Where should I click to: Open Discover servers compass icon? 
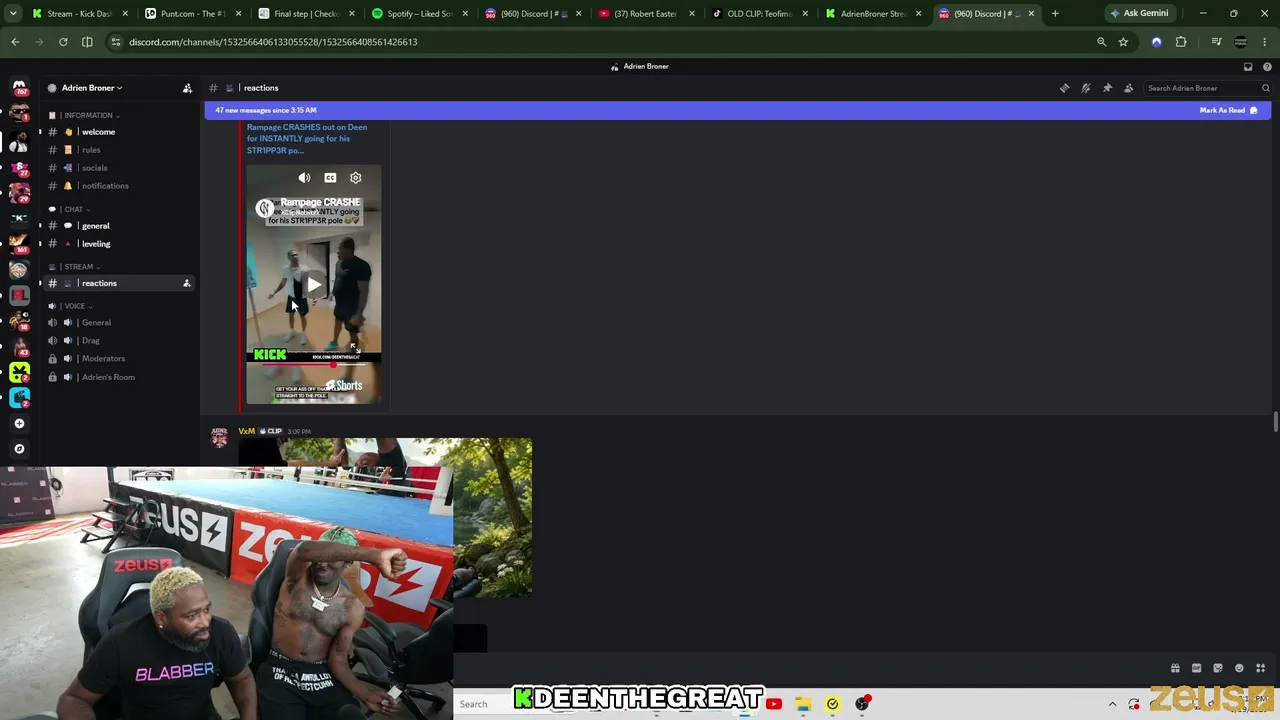pyautogui.click(x=19, y=449)
